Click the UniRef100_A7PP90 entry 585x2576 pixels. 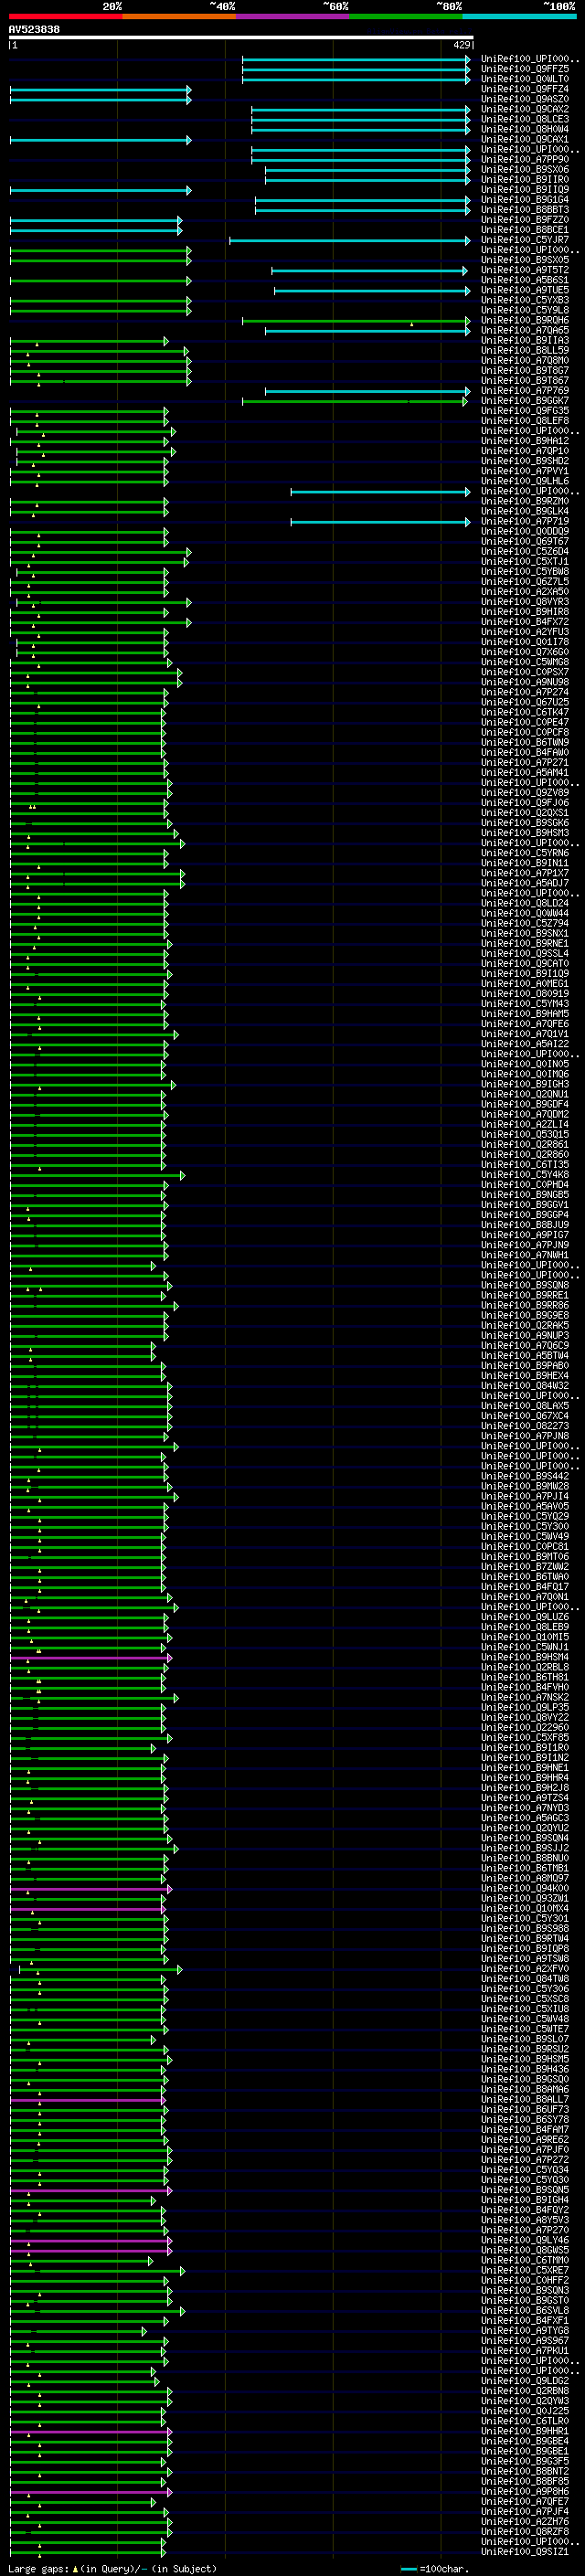[525, 159]
